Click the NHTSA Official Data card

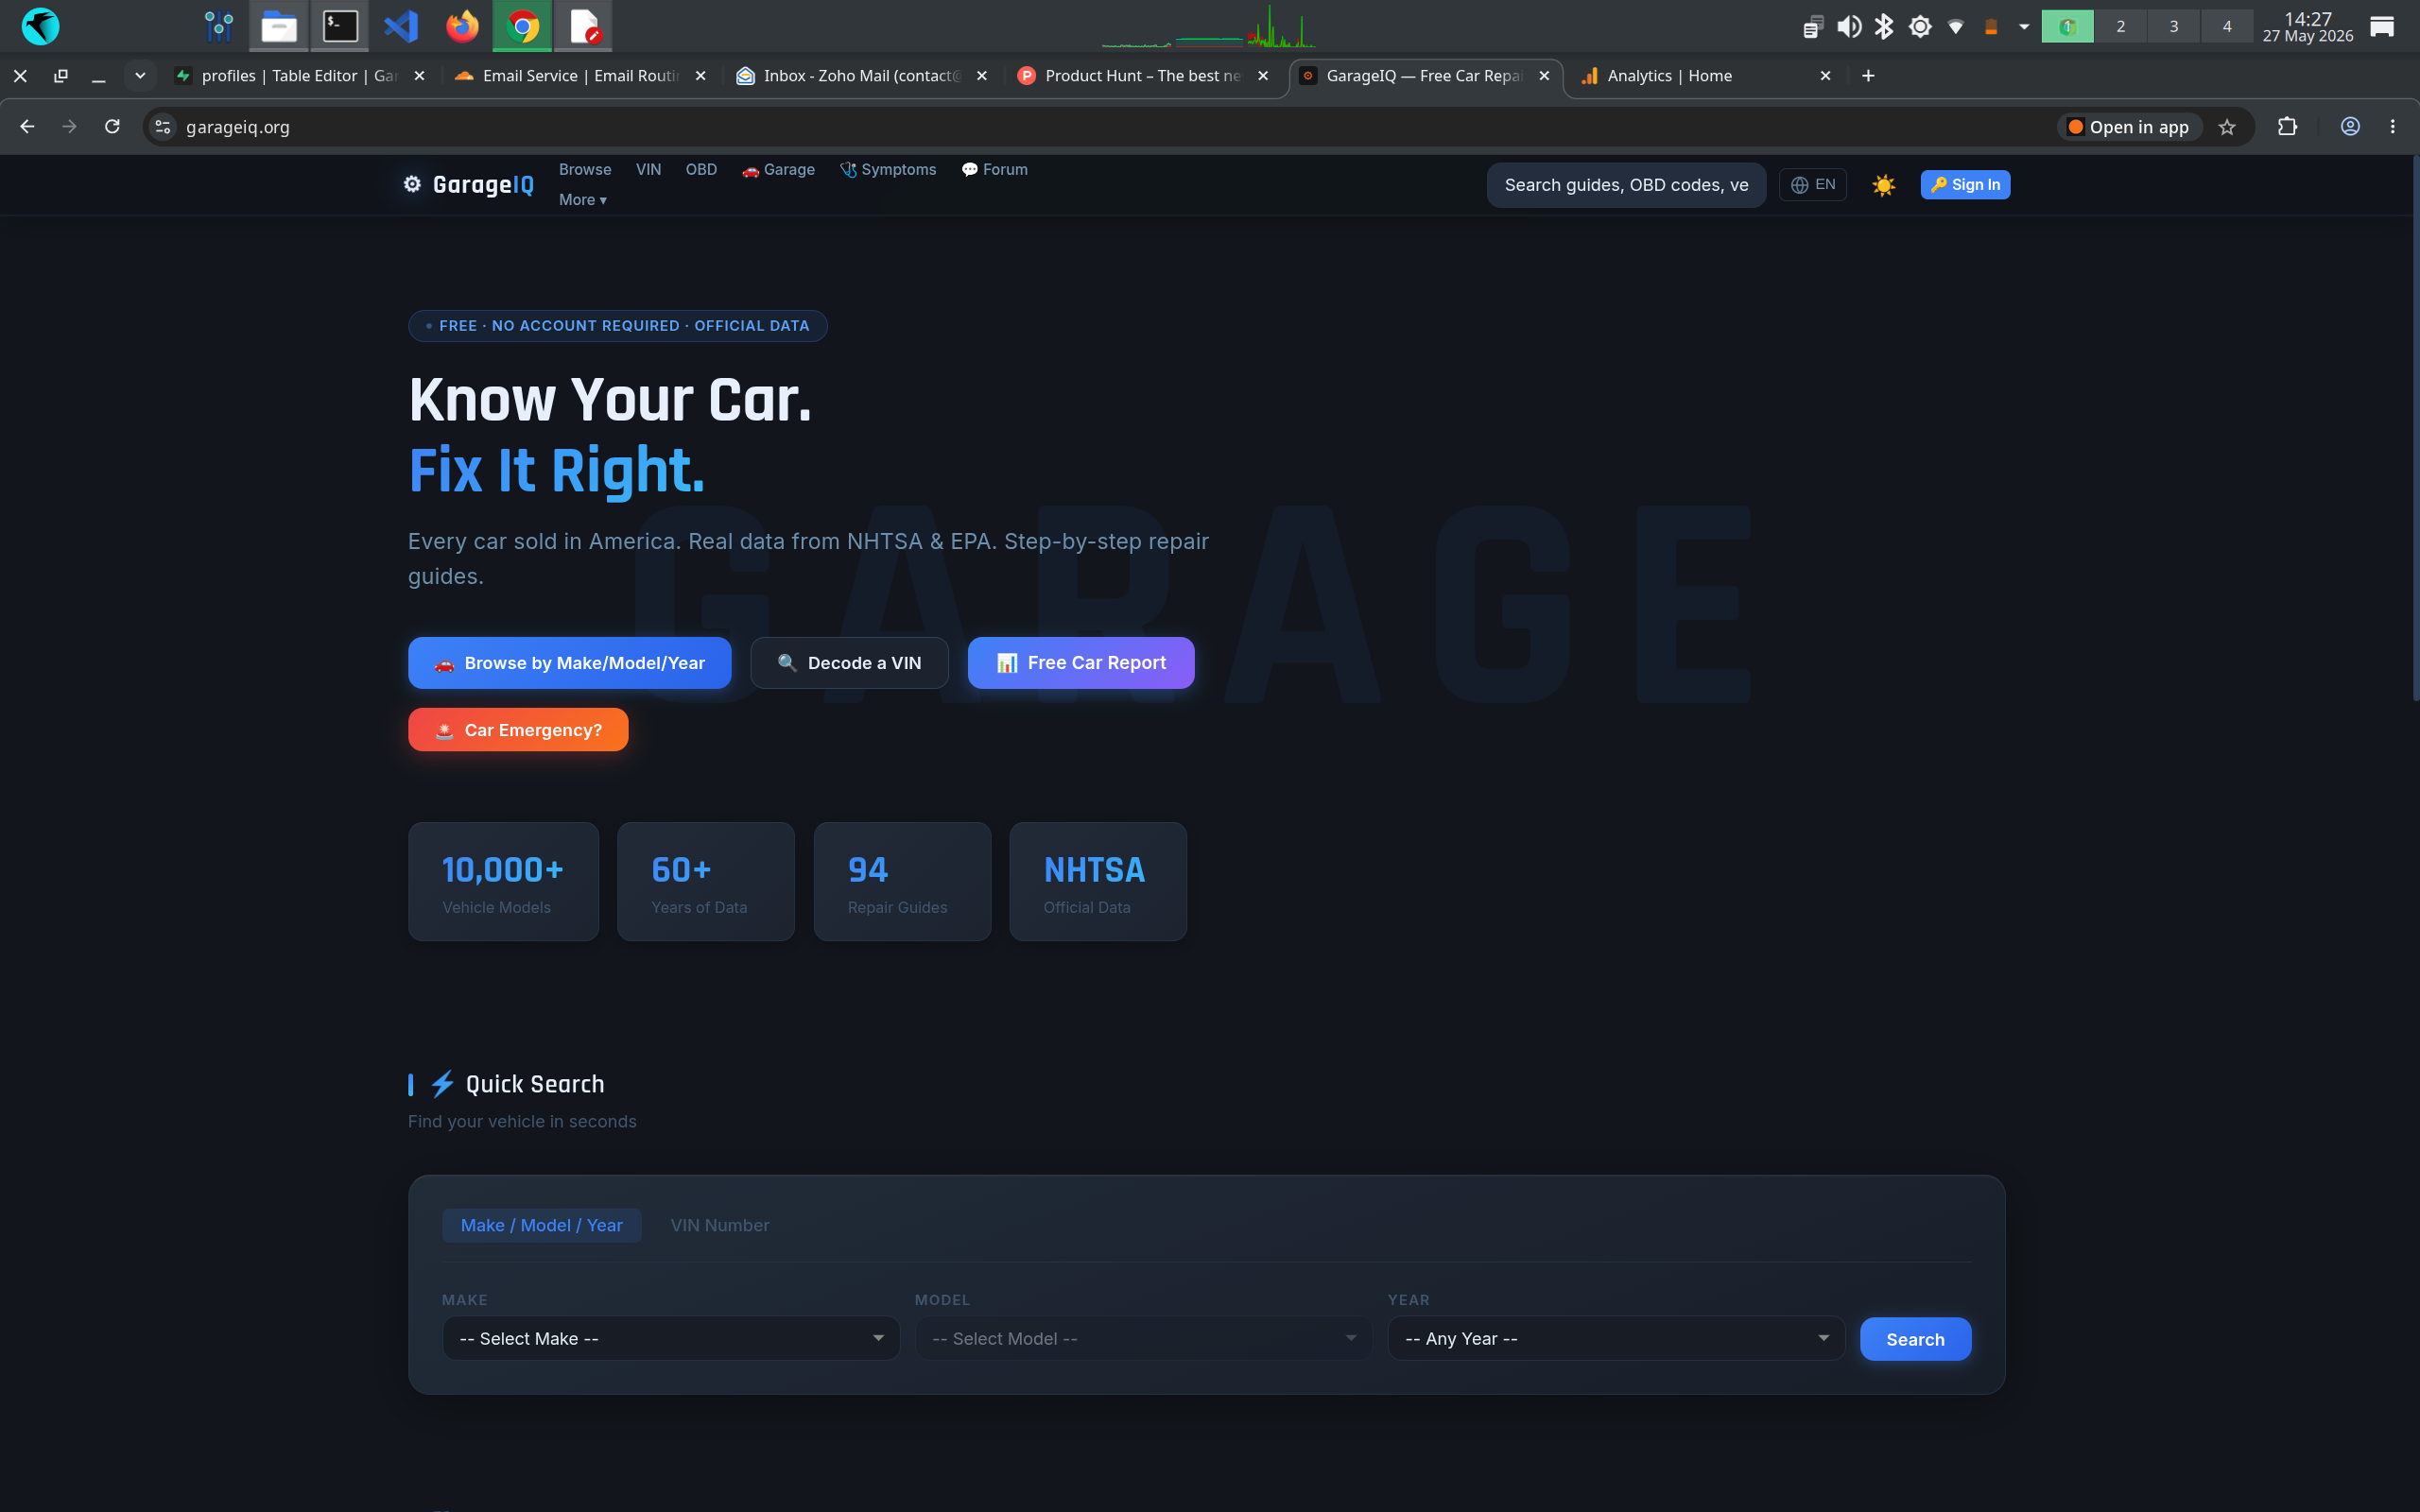point(1098,881)
